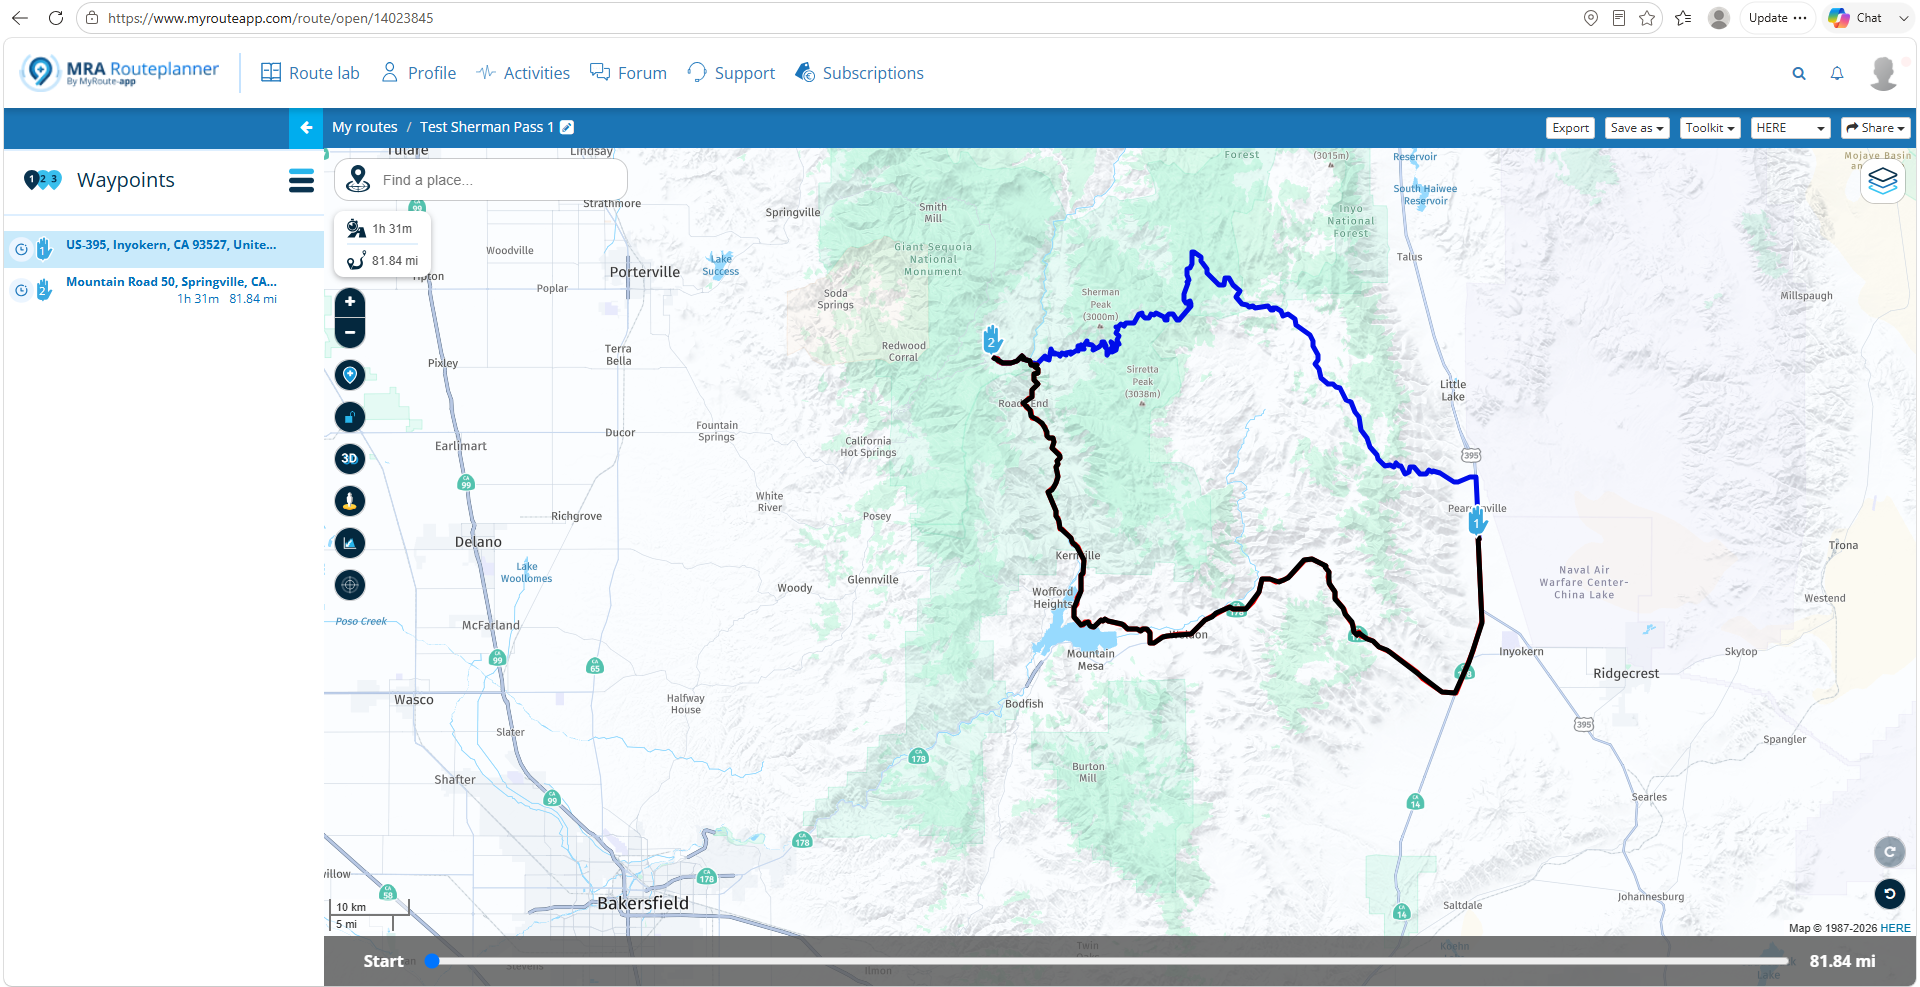Open the elevation profile chart icon

349,543
